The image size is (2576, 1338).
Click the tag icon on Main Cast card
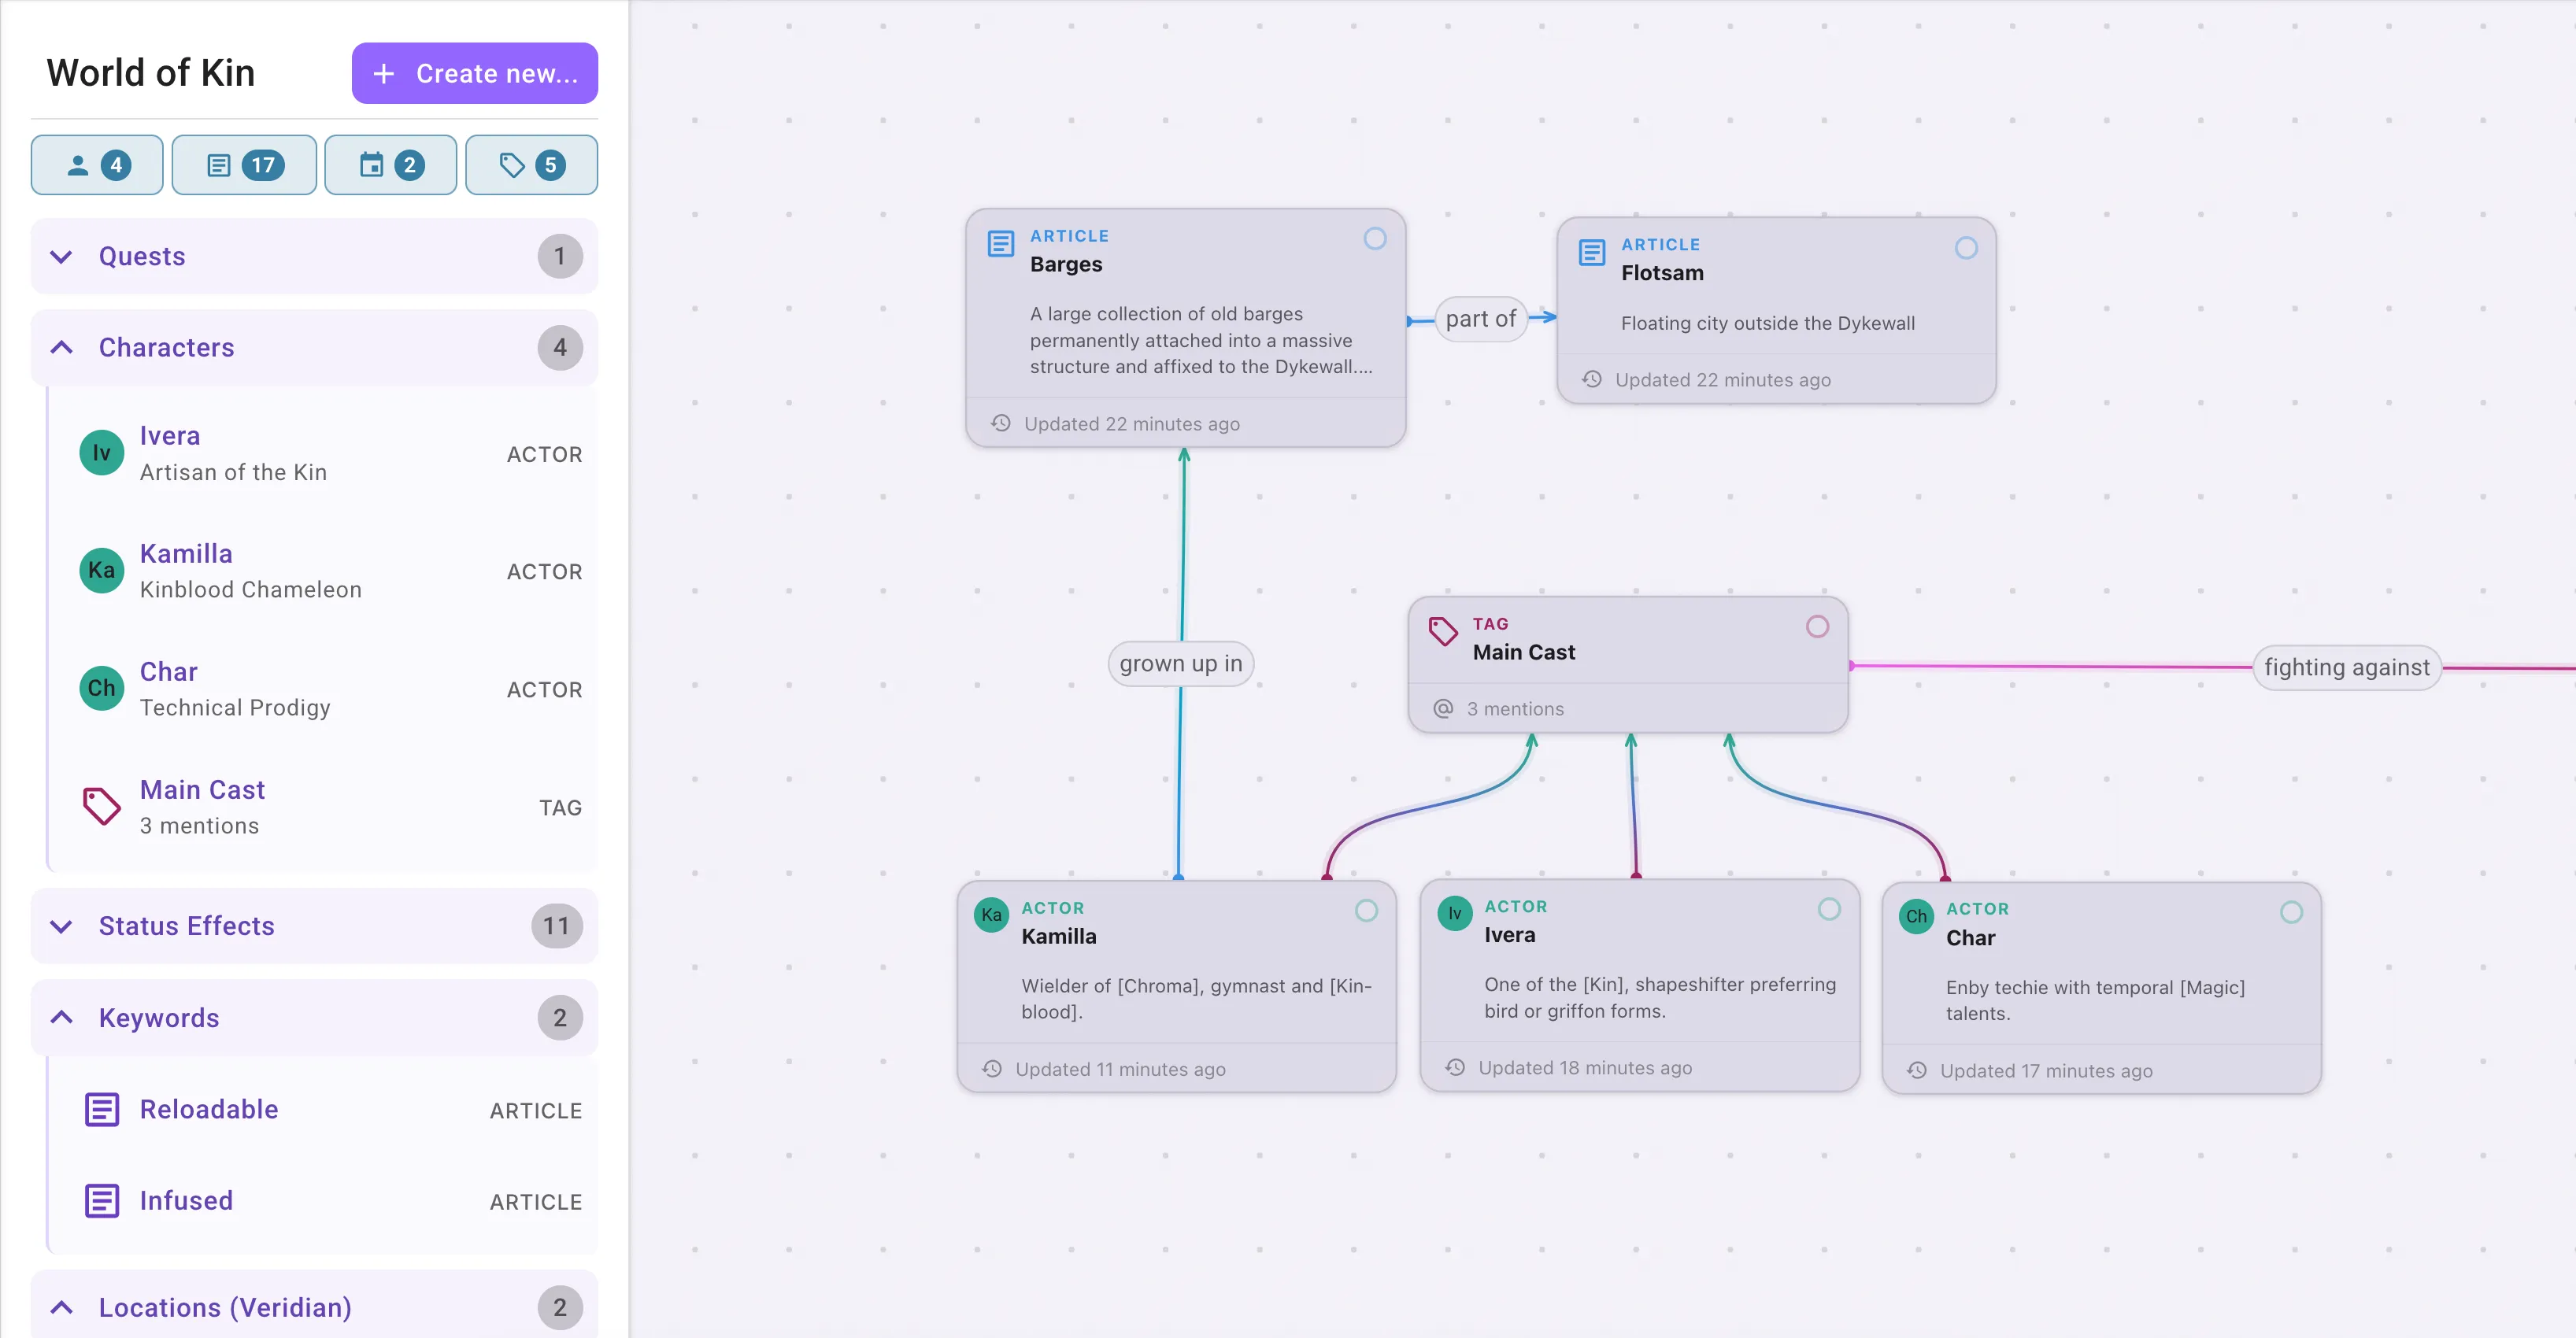pos(1443,631)
